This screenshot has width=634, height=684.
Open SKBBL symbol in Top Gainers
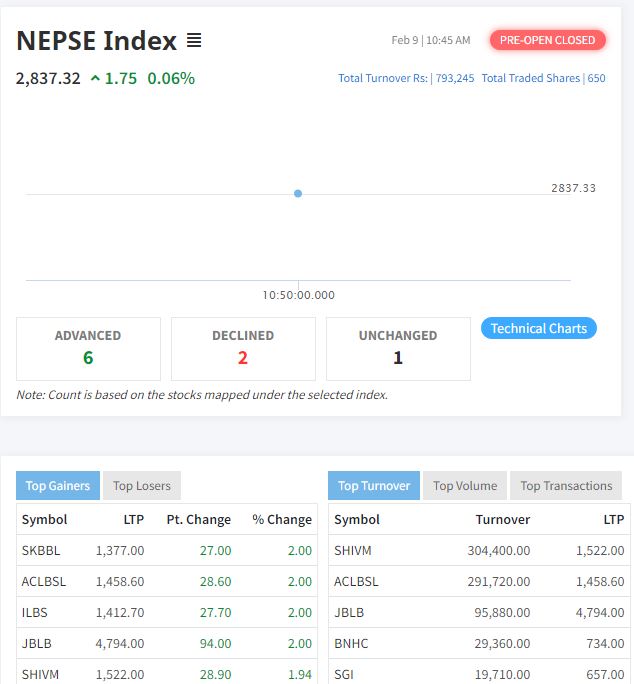(40, 550)
